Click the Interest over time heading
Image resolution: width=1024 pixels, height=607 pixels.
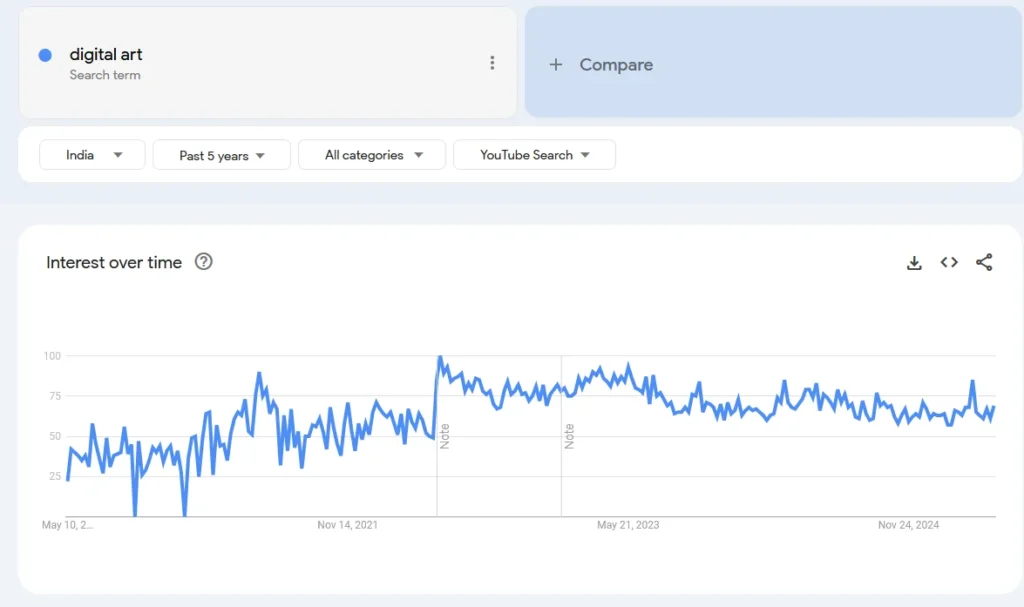[x=114, y=262]
